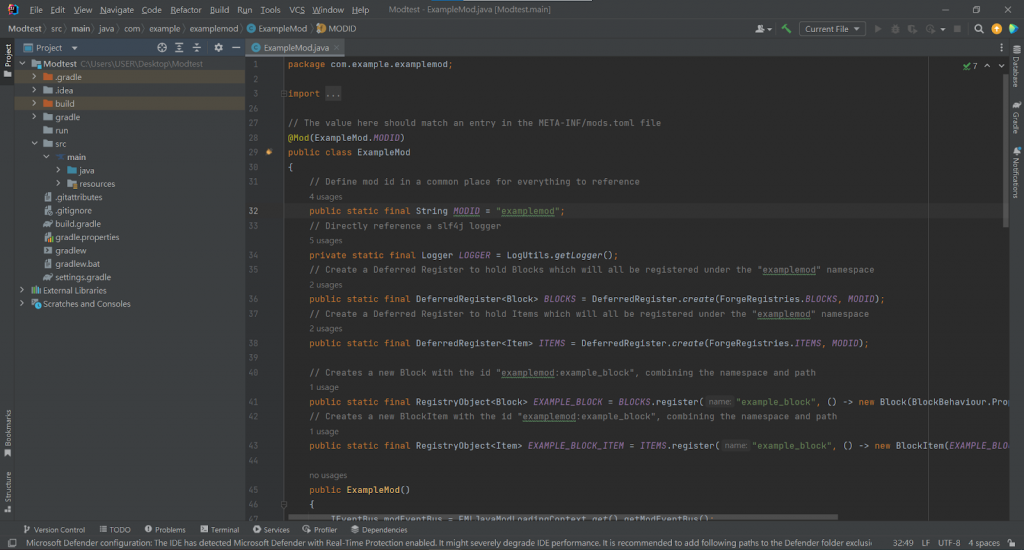Image resolution: width=1024 pixels, height=550 pixels.
Task: Click the Build Project hammer icon
Action: point(787,29)
